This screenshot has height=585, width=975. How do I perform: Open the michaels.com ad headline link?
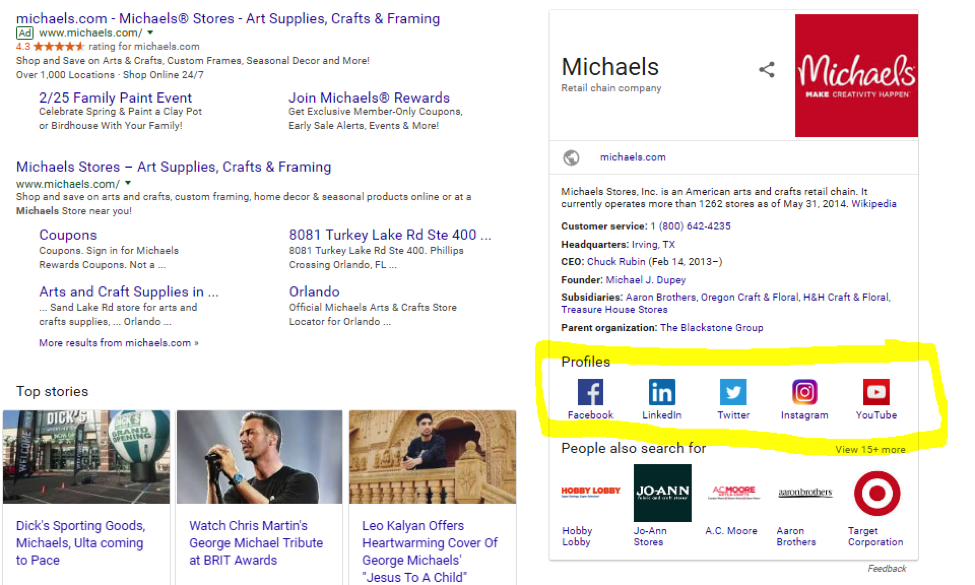(x=228, y=19)
